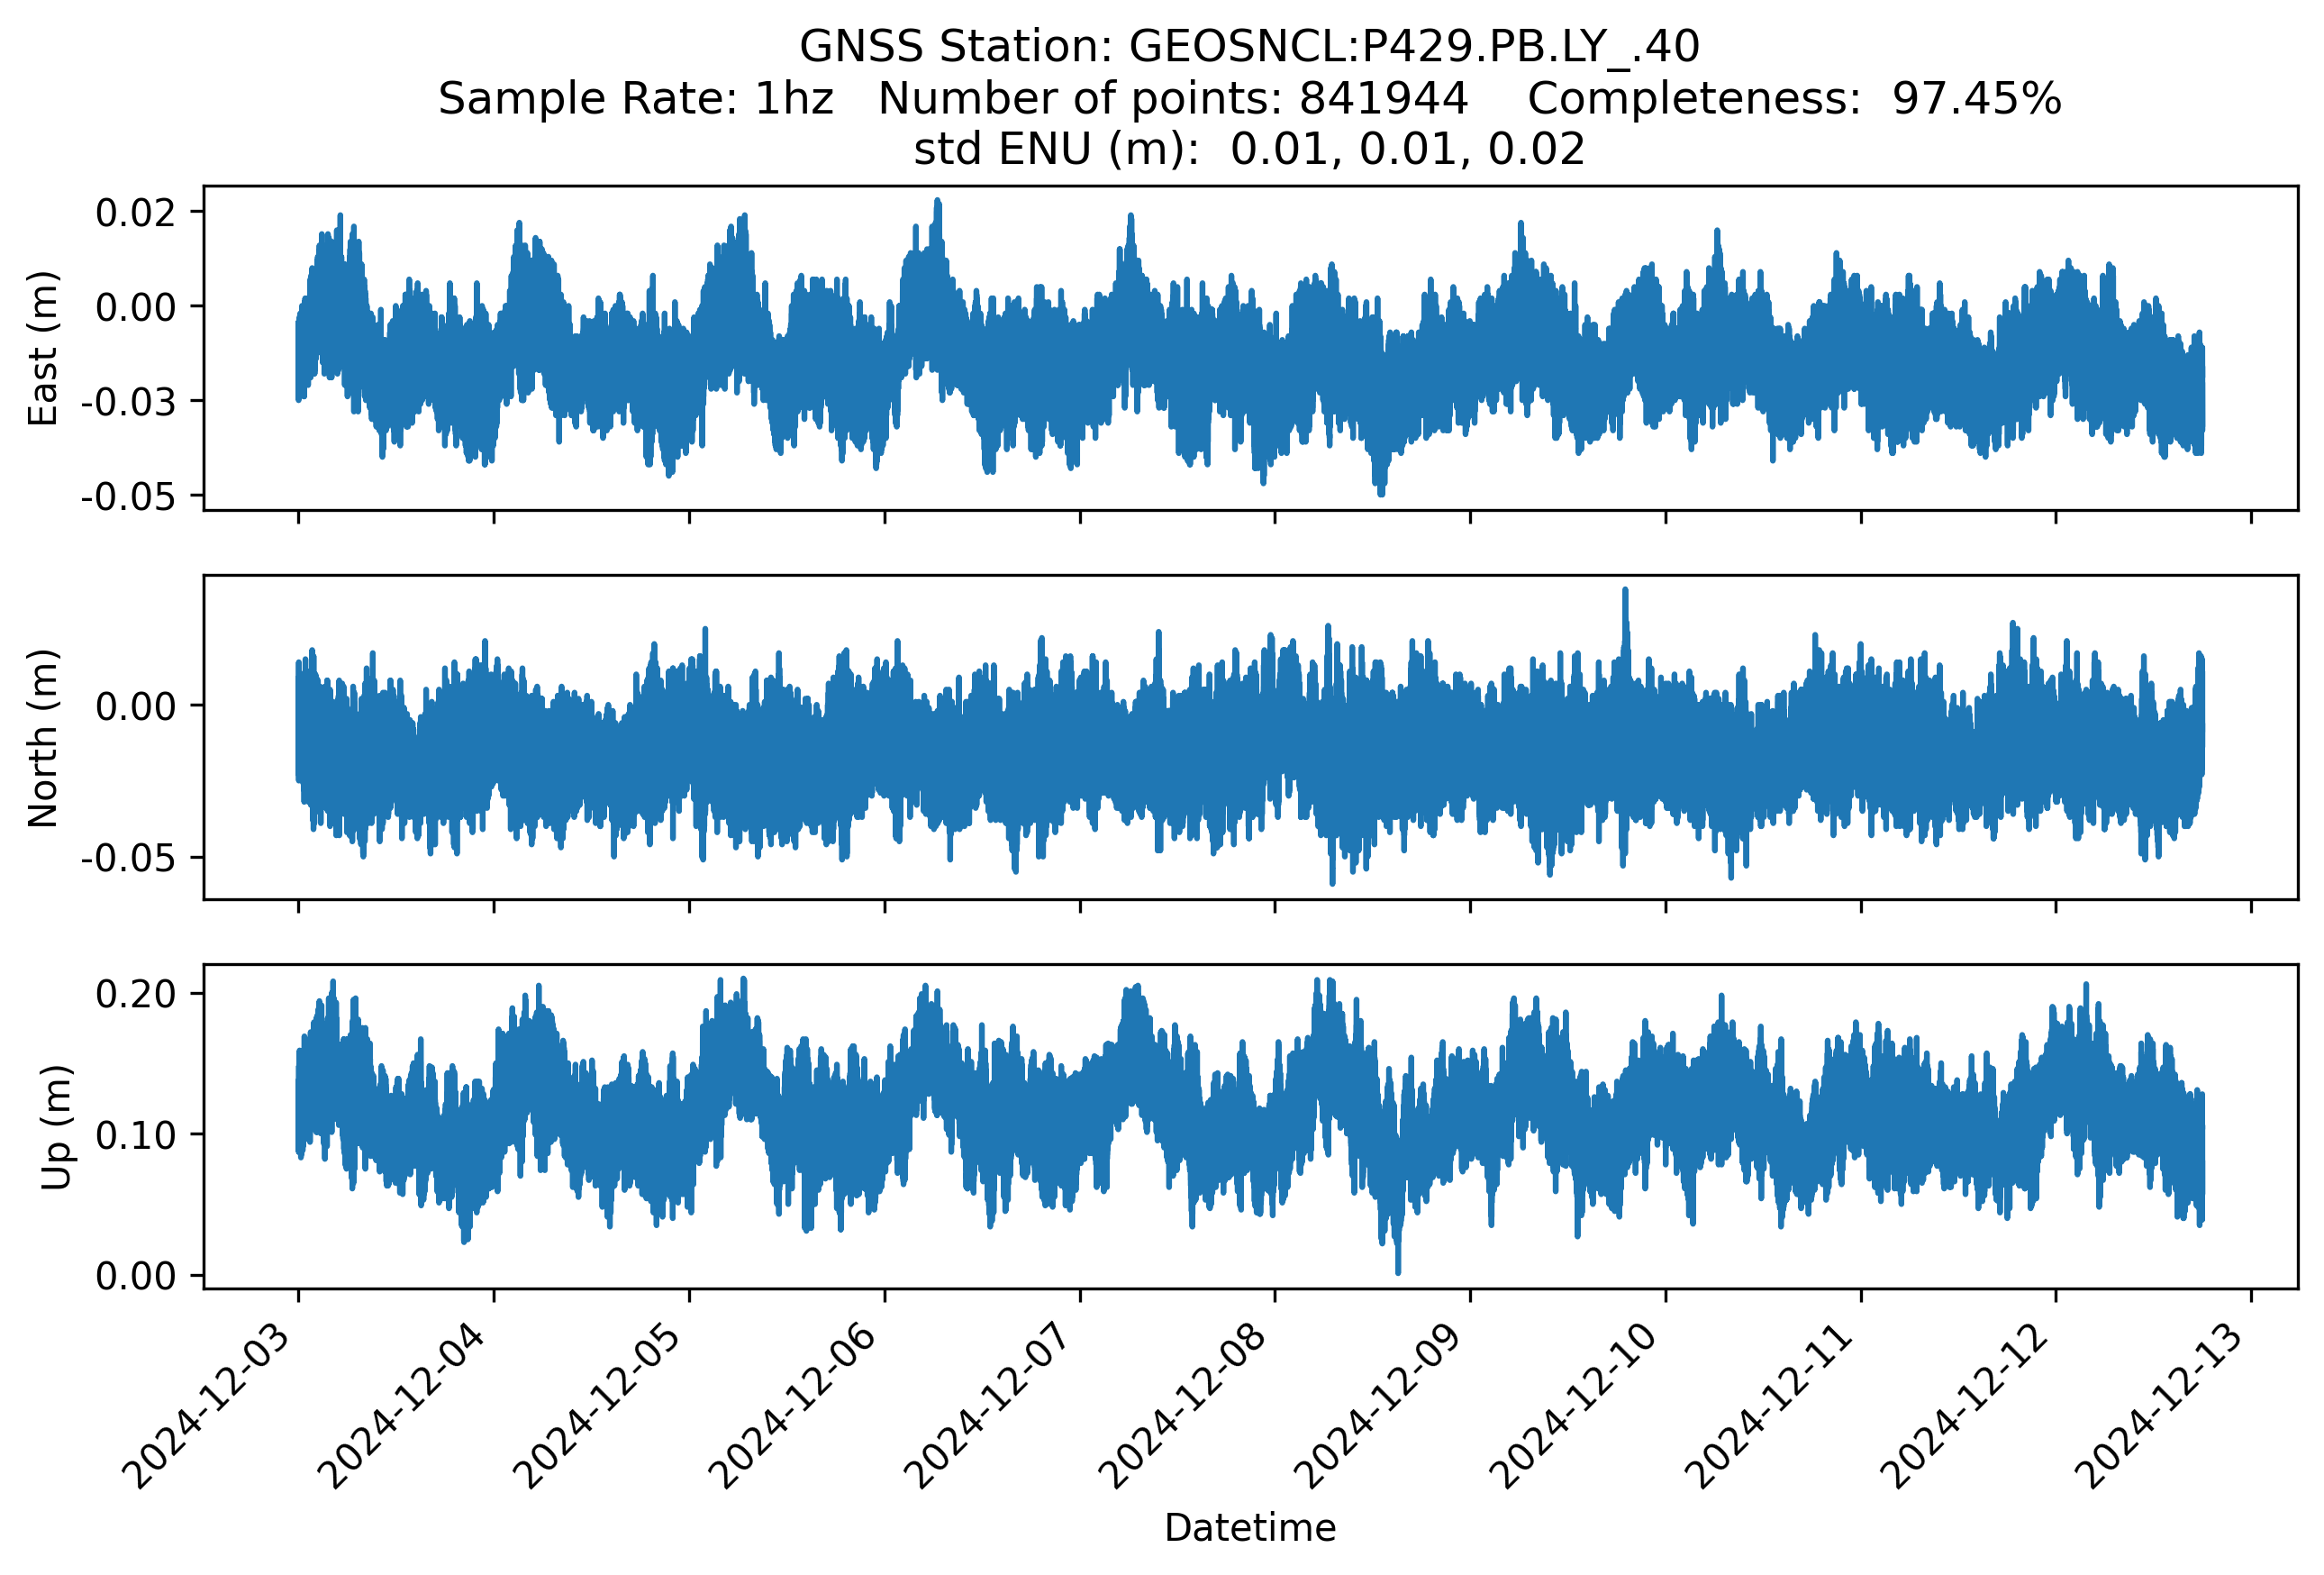
Task: Click the Completeness 97.45% text
Action: tap(1794, 99)
